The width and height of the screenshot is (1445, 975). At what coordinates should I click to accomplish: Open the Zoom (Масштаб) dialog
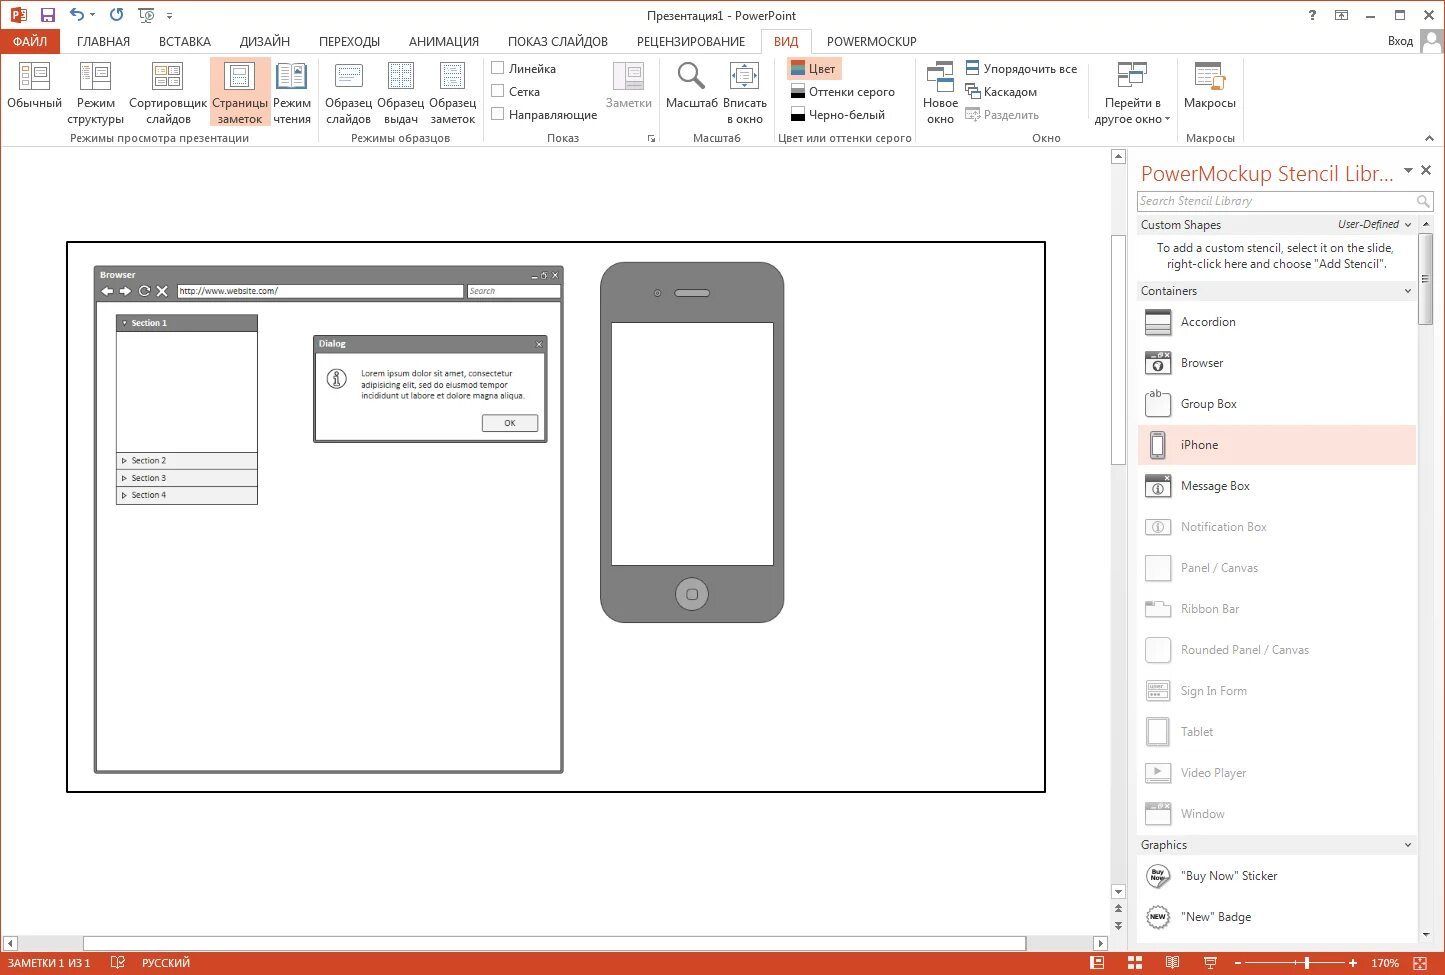pyautogui.click(x=691, y=86)
